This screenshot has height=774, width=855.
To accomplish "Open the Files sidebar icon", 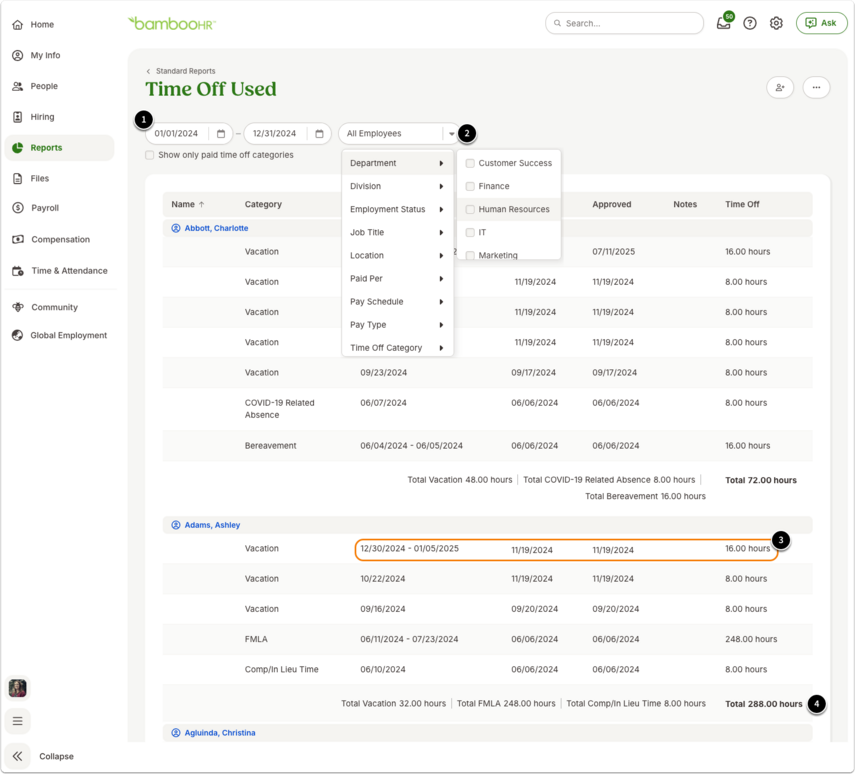I will [x=17, y=178].
